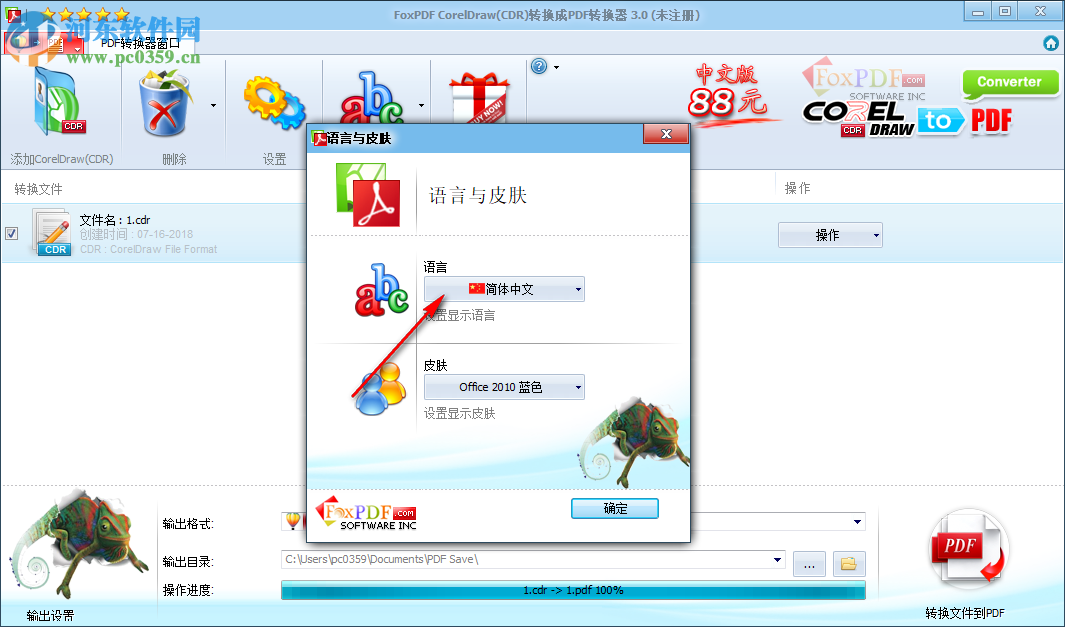This screenshot has width=1065, height=627.
Task: Click the Buy Now gift box icon
Action: 478,100
